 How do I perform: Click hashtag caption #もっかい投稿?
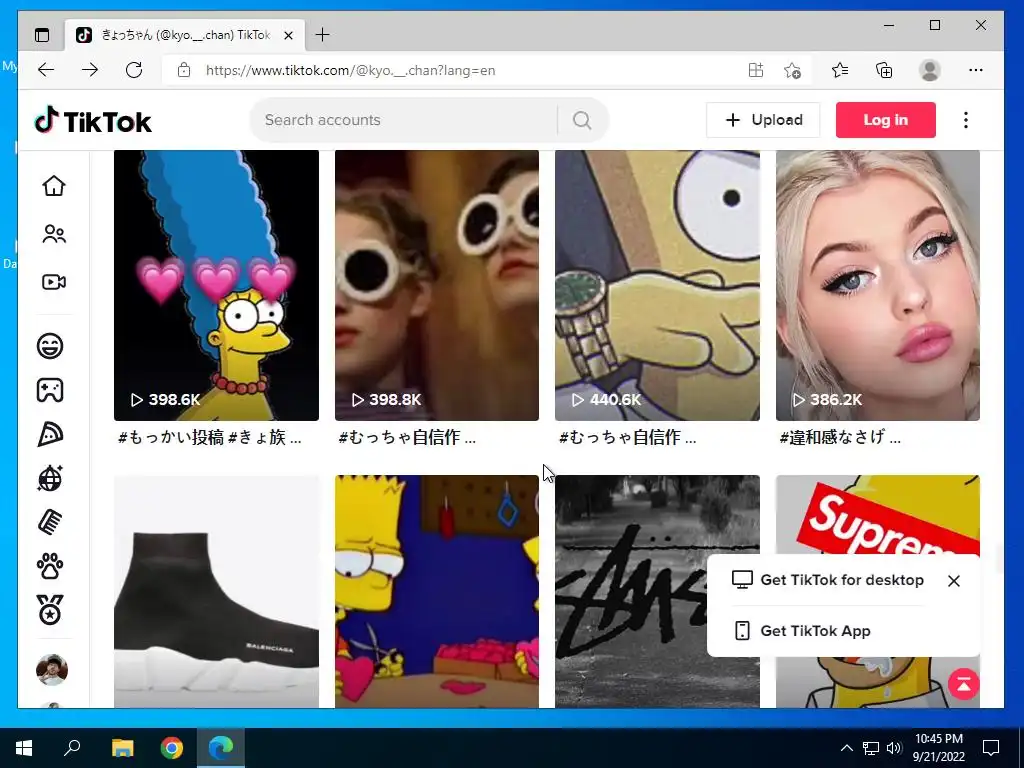pyautogui.click(x=171, y=438)
